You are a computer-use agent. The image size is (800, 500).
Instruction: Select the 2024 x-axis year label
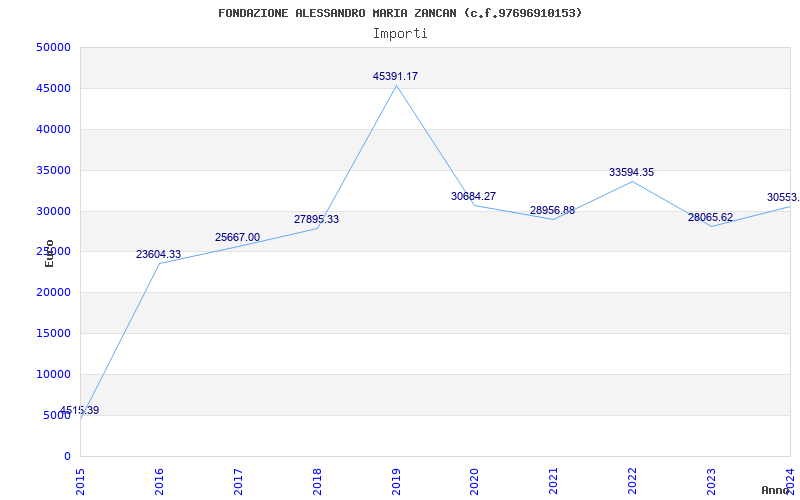790,481
